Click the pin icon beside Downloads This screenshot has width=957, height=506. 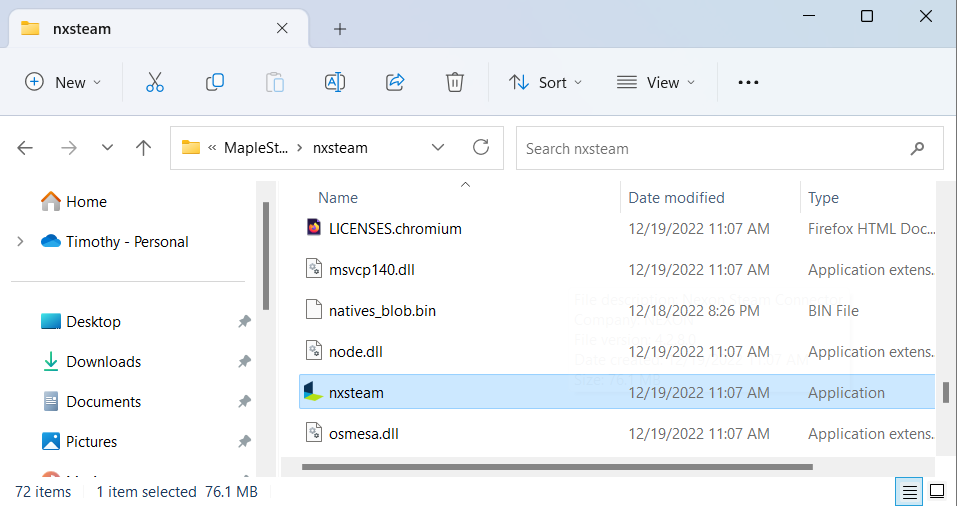click(244, 362)
